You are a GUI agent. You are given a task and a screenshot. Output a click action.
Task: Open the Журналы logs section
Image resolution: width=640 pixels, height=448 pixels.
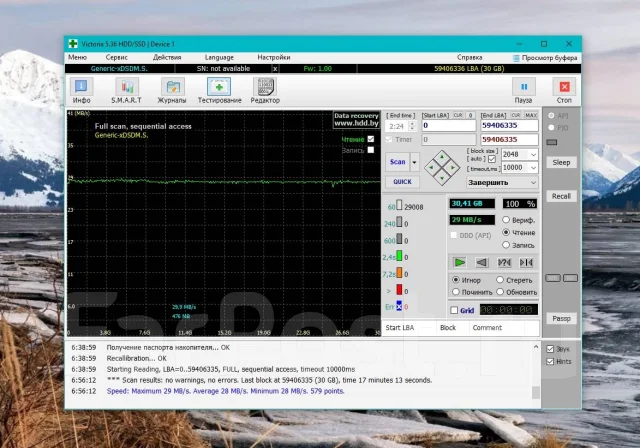(x=172, y=91)
